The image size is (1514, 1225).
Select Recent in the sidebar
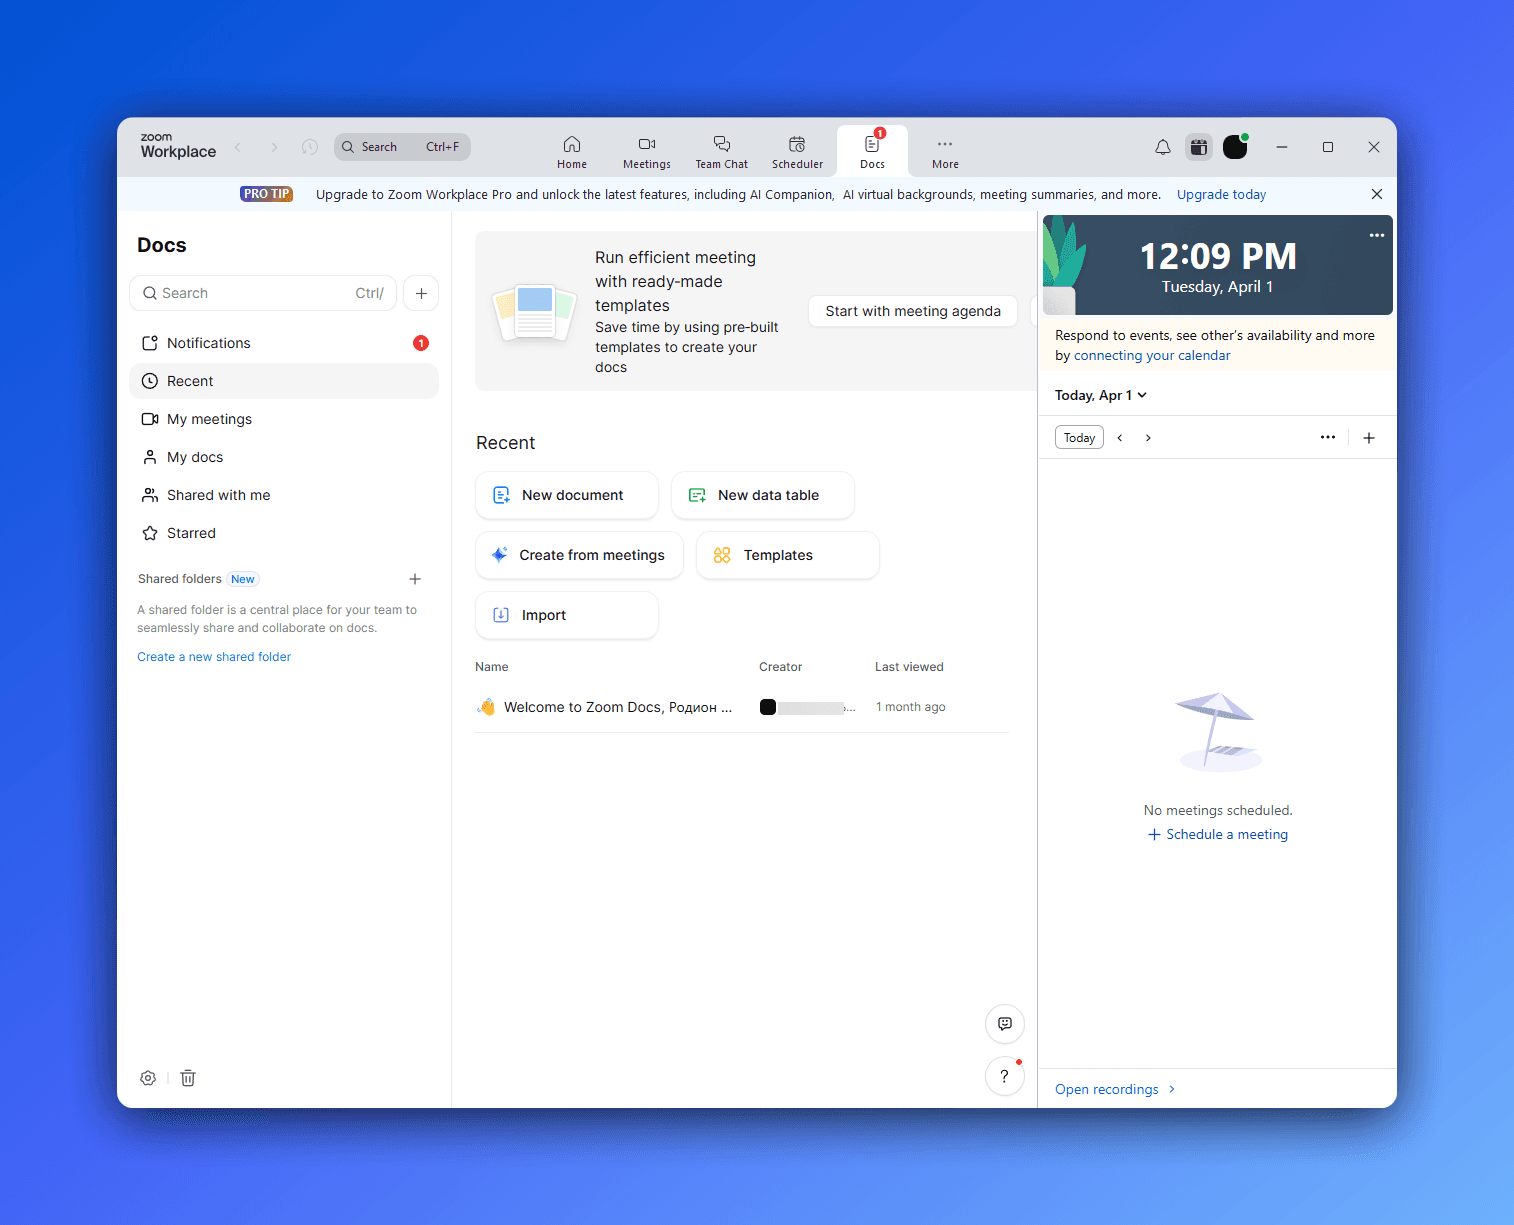(284, 381)
